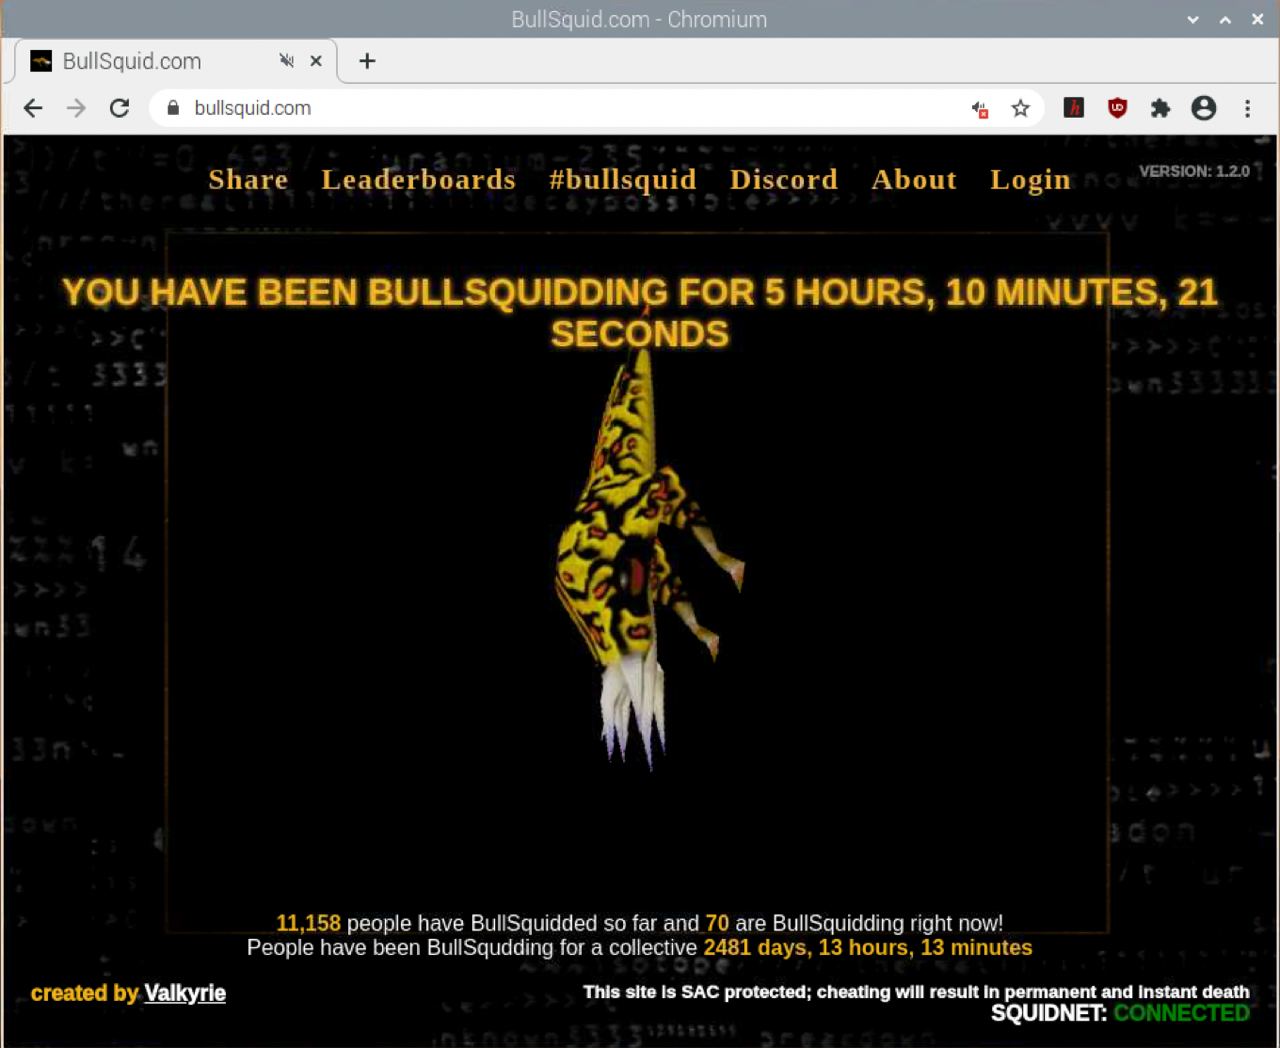Screen dimensions: 1280x1048
Task: Open the uBlock Origin shield extension
Action: [1117, 108]
